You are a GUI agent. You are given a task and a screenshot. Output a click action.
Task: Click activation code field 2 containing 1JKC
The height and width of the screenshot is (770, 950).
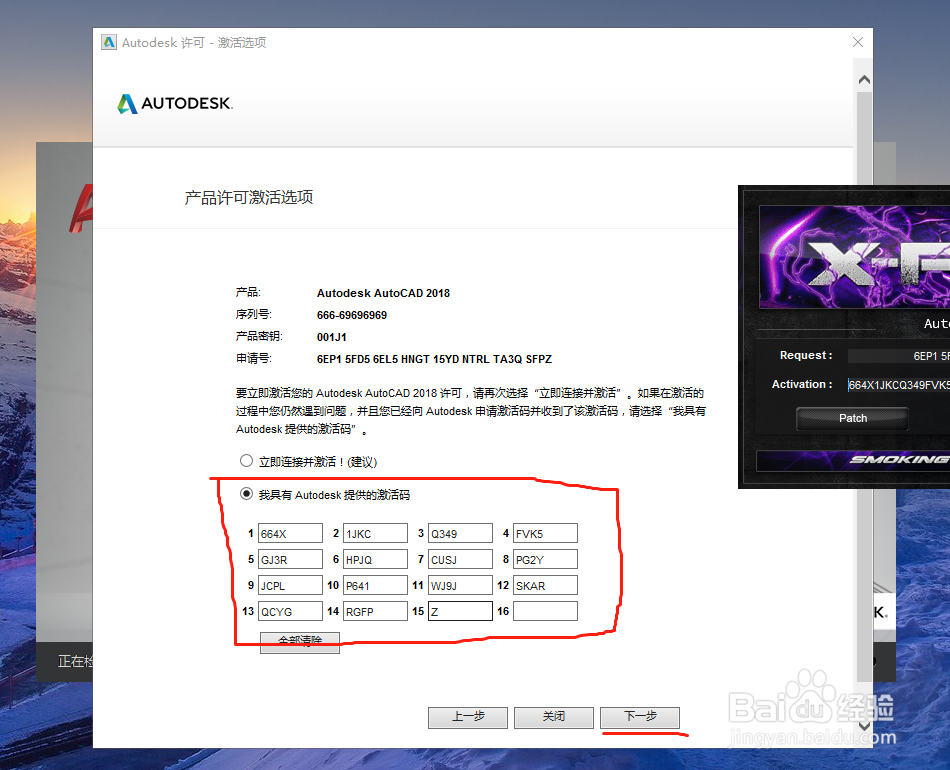(375, 533)
